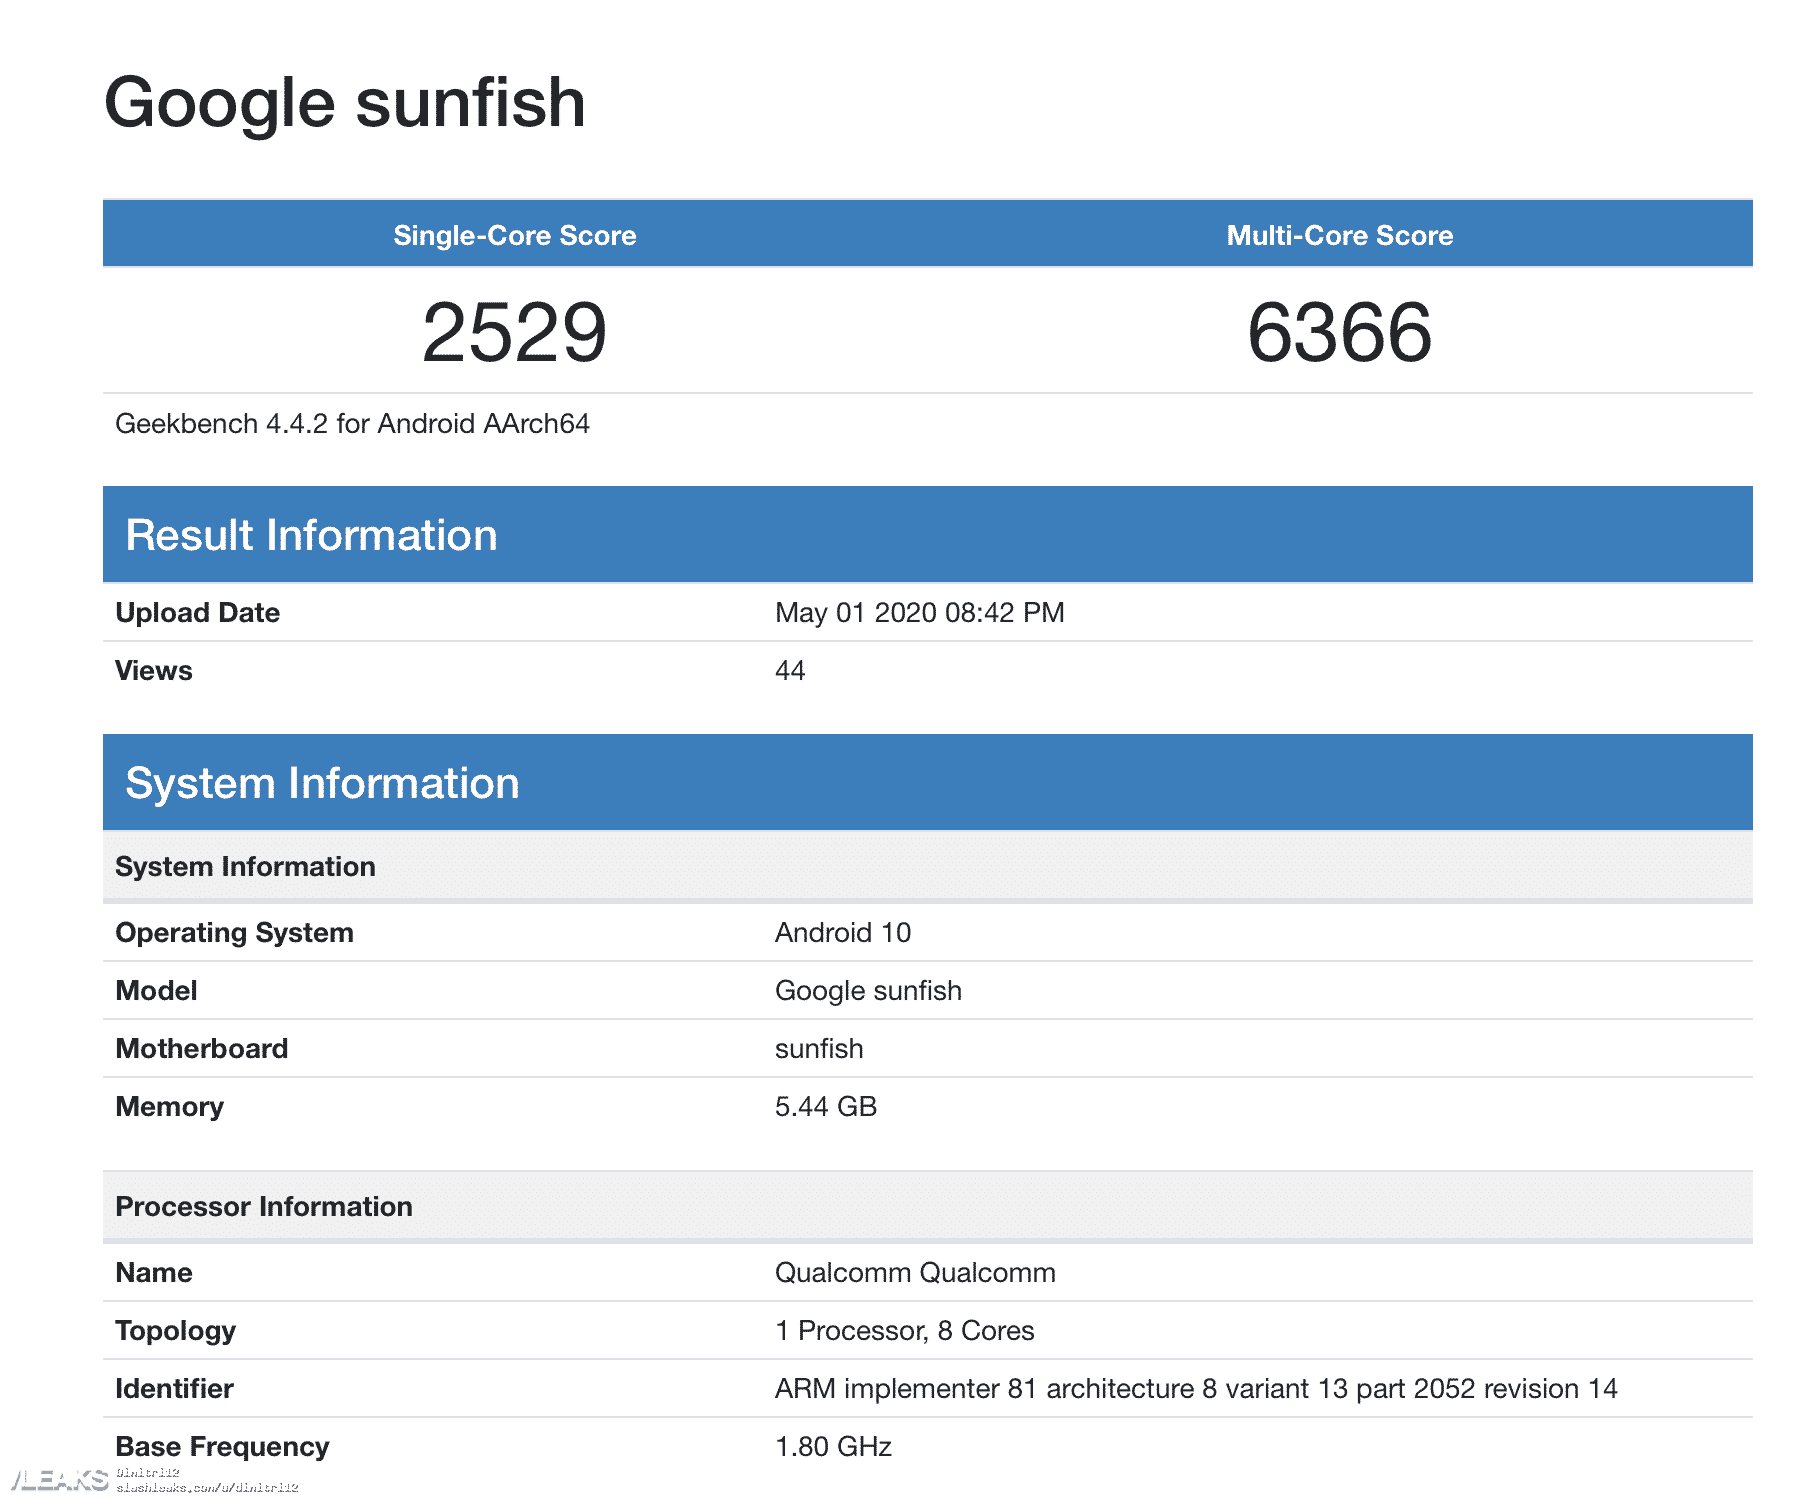This screenshot has height=1510, width=1804.
Task: Click the views count value 44
Action: point(790,670)
